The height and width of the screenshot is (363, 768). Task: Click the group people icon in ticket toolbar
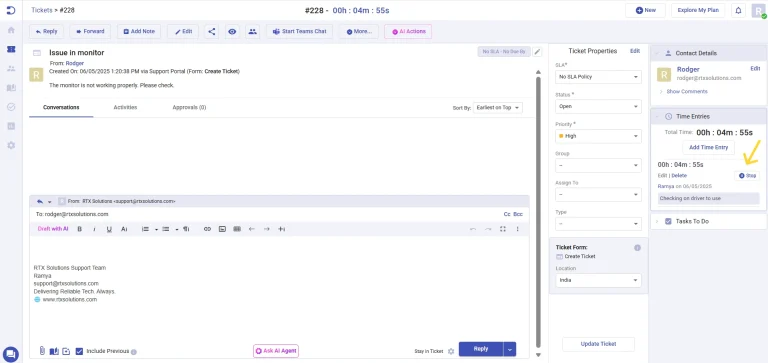pyautogui.click(x=252, y=31)
